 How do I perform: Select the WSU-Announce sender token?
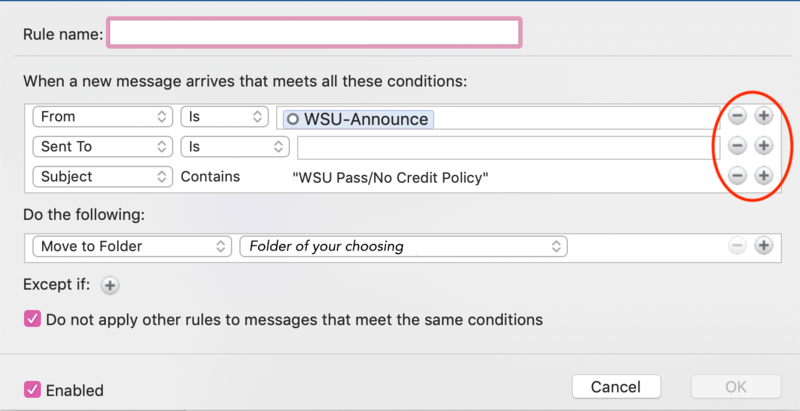click(358, 119)
